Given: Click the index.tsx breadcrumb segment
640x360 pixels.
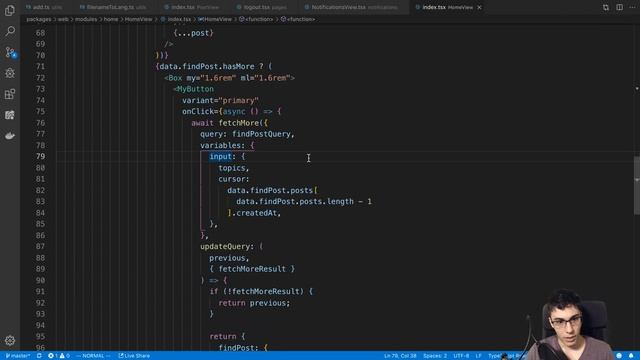Looking at the screenshot, I should 176,19.
